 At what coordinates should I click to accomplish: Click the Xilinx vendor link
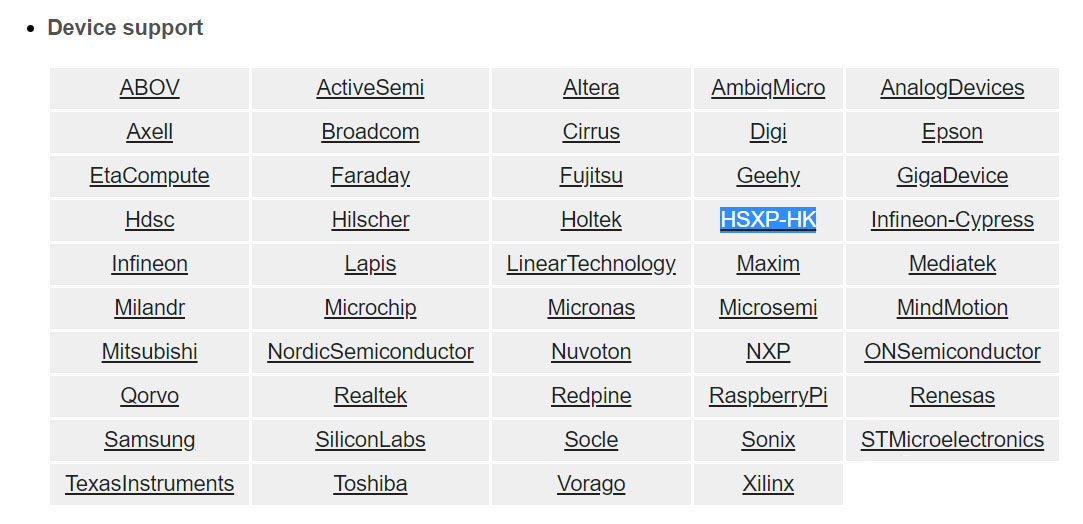coord(768,484)
